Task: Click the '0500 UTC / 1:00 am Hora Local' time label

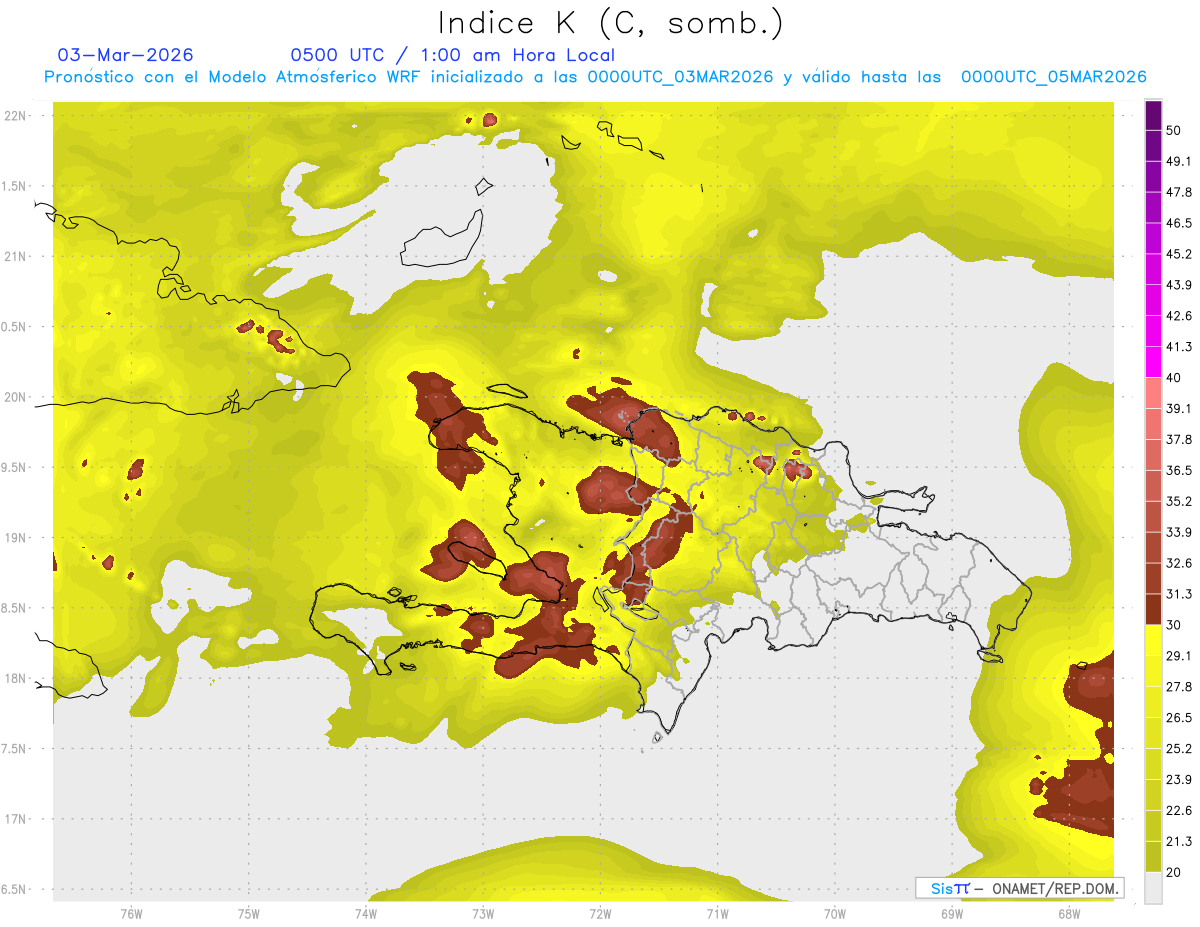Action: [453, 55]
